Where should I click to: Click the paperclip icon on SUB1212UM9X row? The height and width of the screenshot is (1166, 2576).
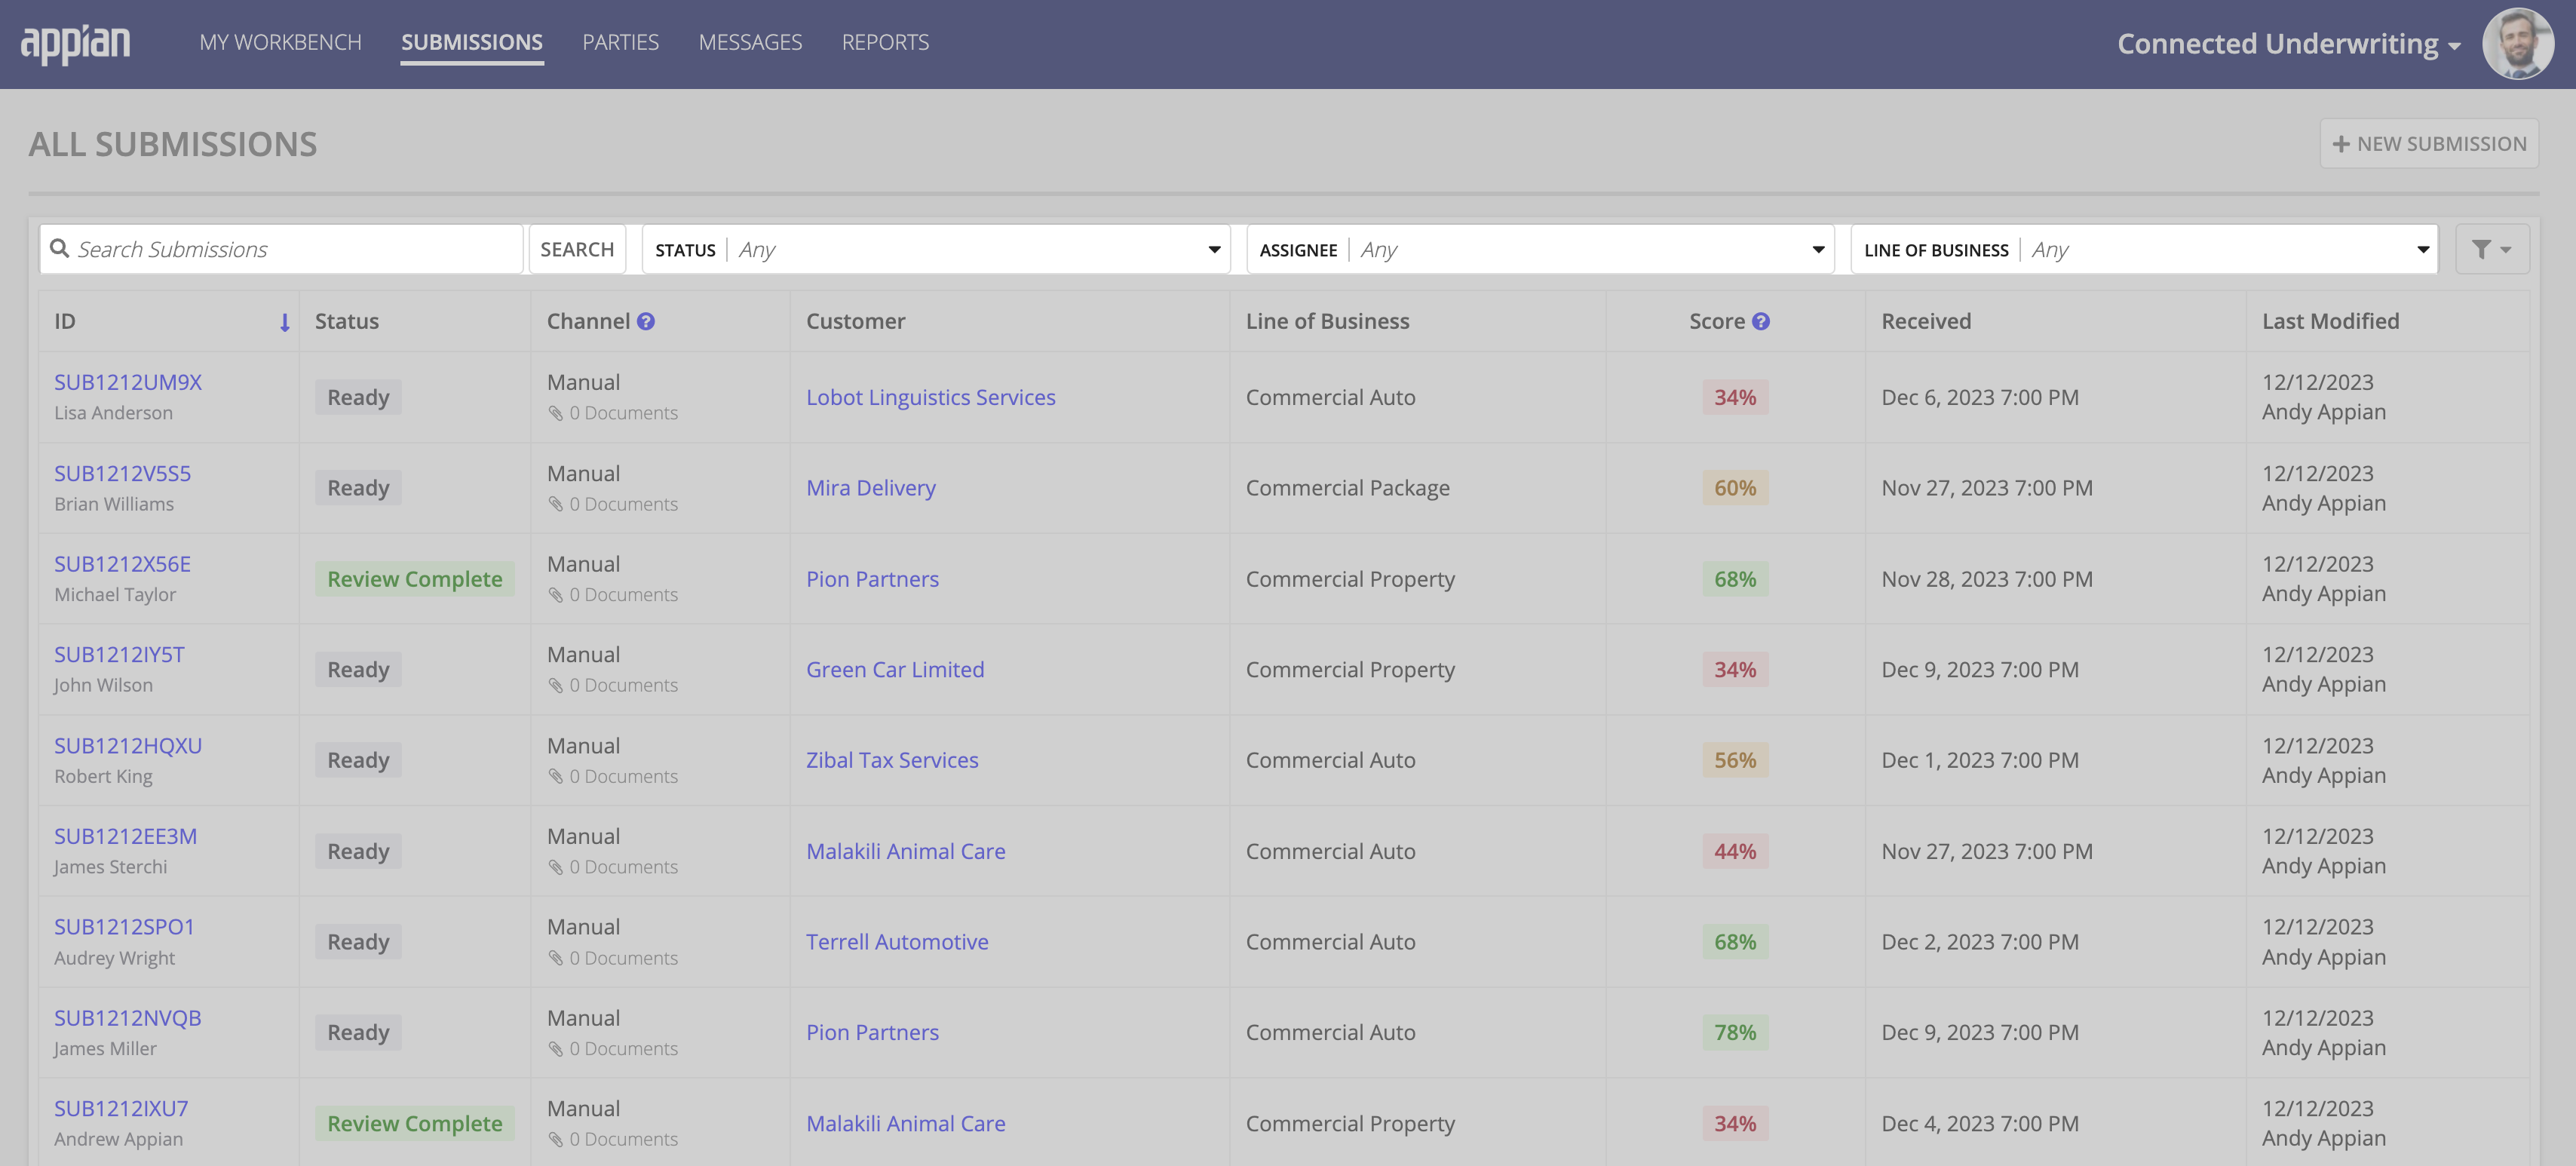pyautogui.click(x=556, y=412)
